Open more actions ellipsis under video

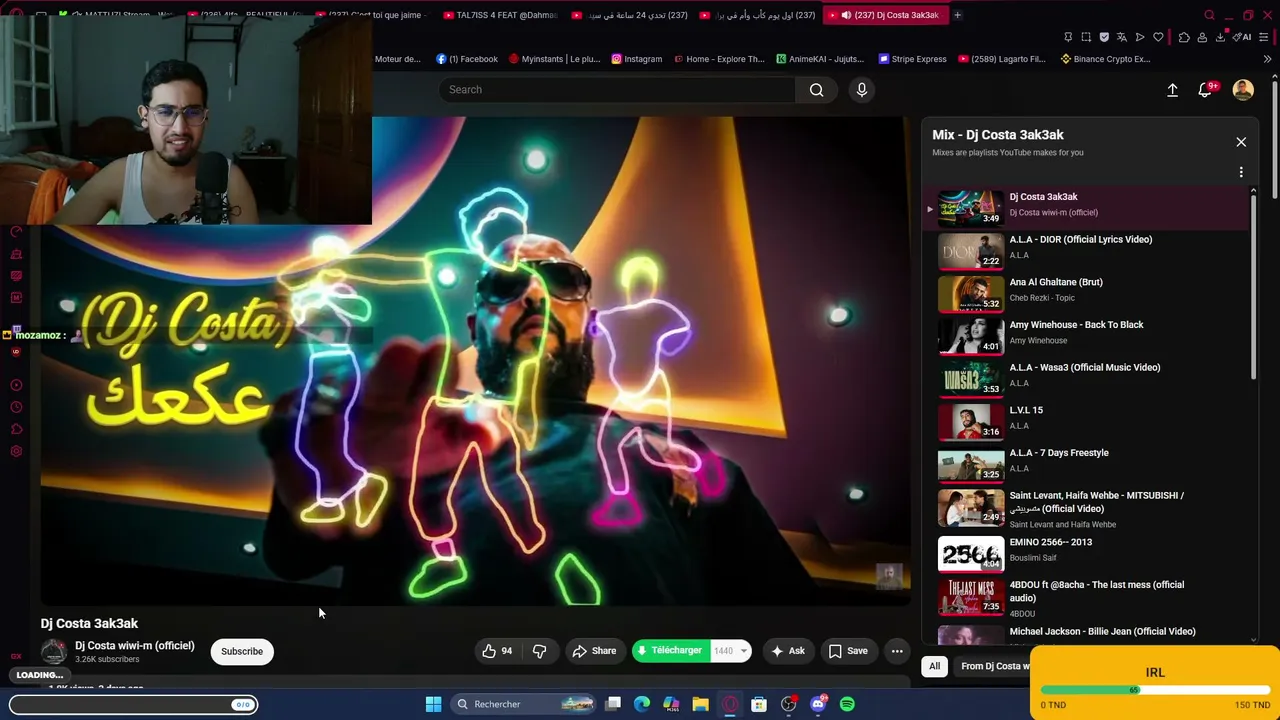[x=897, y=651]
